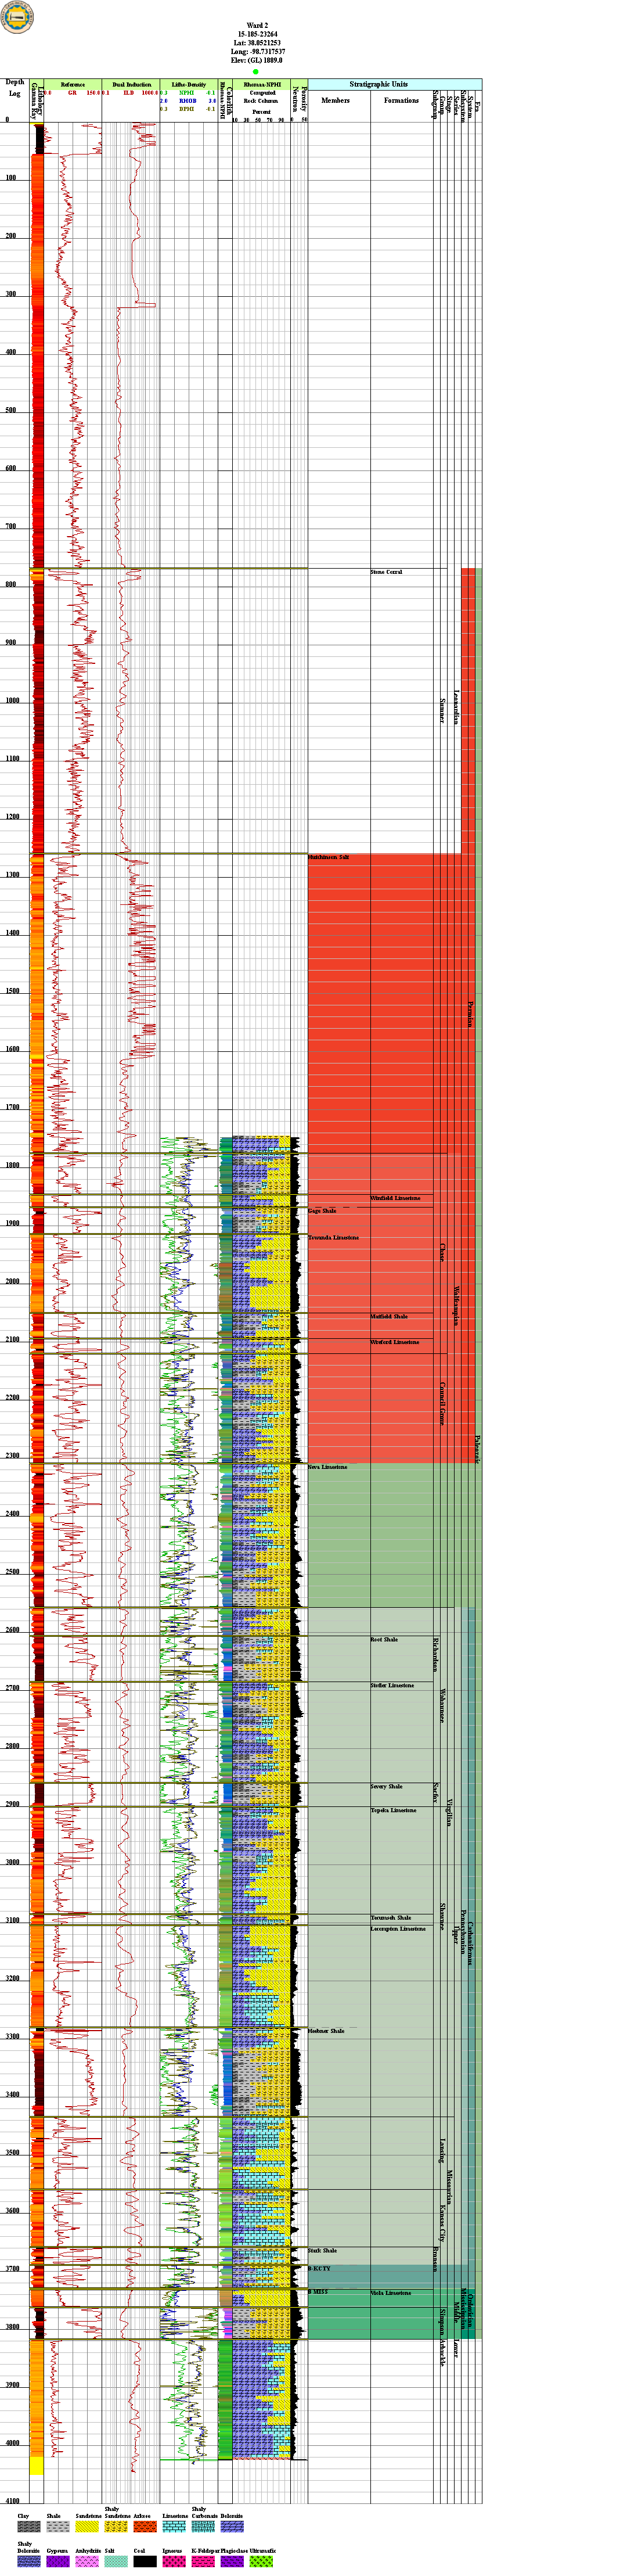Image resolution: width=627 pixels, height=2576 pixels.
Task: Click the geological survey logo at top-left
Action: click(x=16, y=17)
